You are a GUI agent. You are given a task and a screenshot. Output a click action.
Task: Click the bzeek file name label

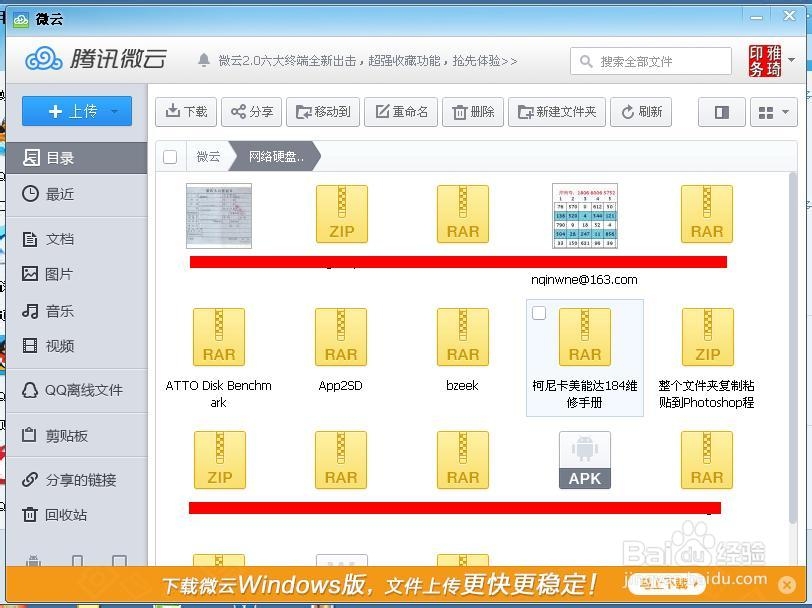pyautogui.click(x=462, y=385)
